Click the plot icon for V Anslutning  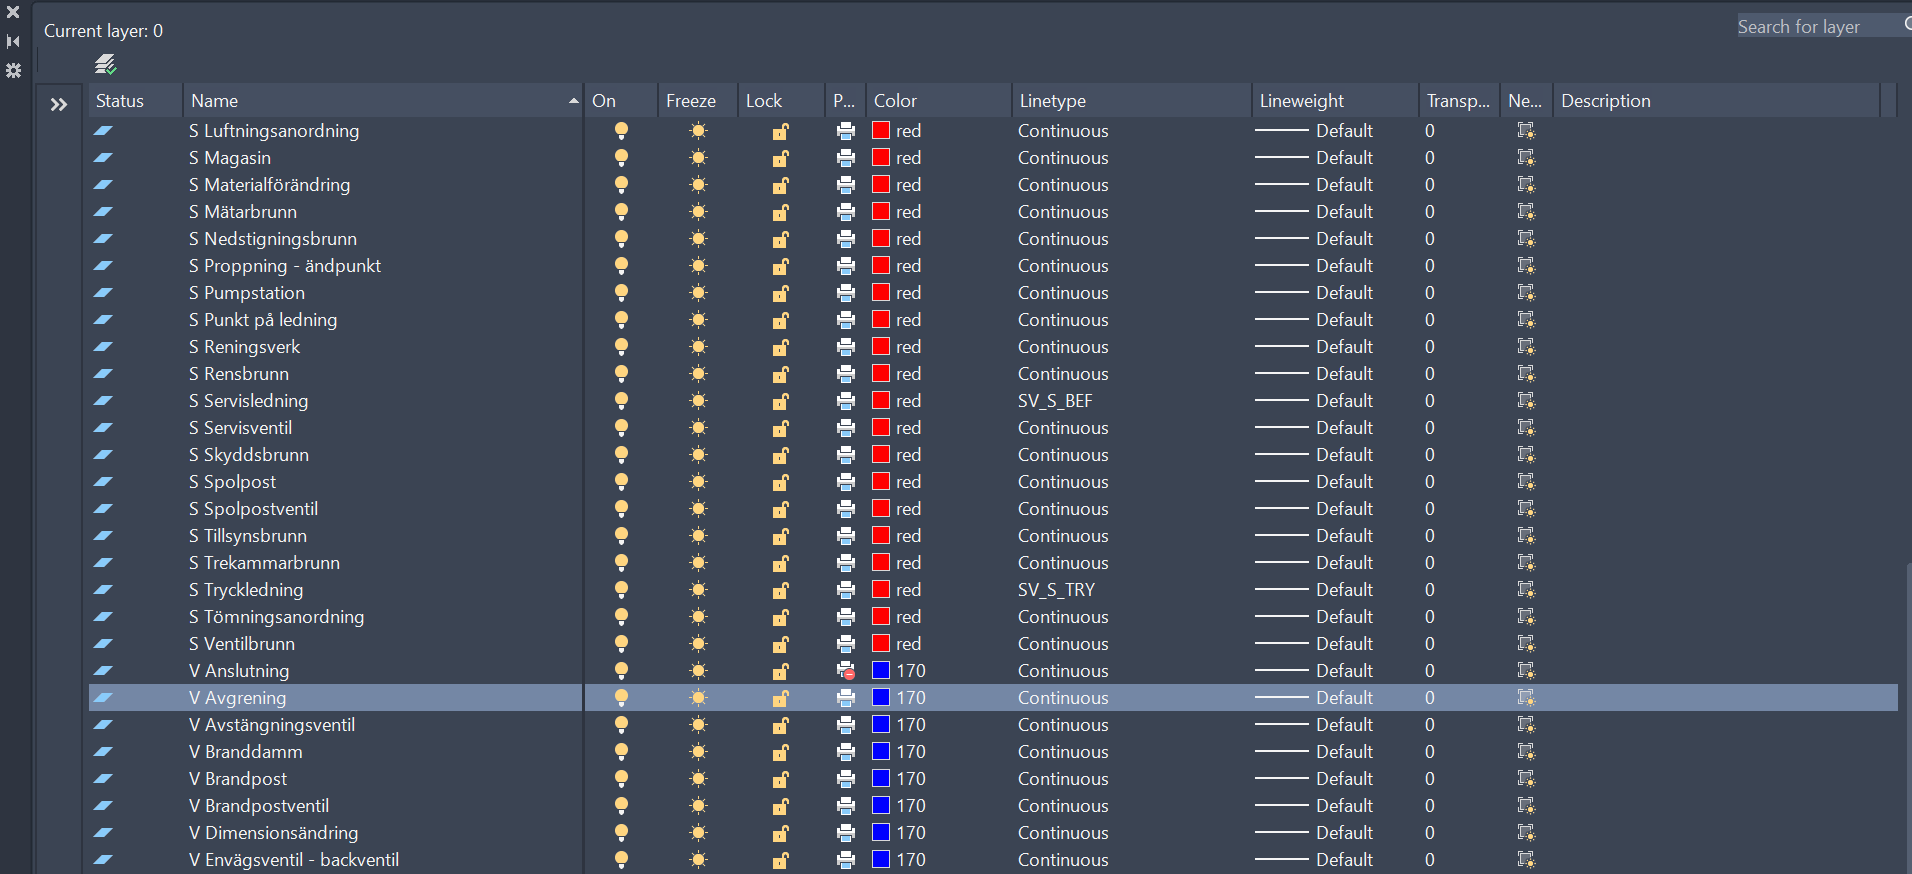846,671
